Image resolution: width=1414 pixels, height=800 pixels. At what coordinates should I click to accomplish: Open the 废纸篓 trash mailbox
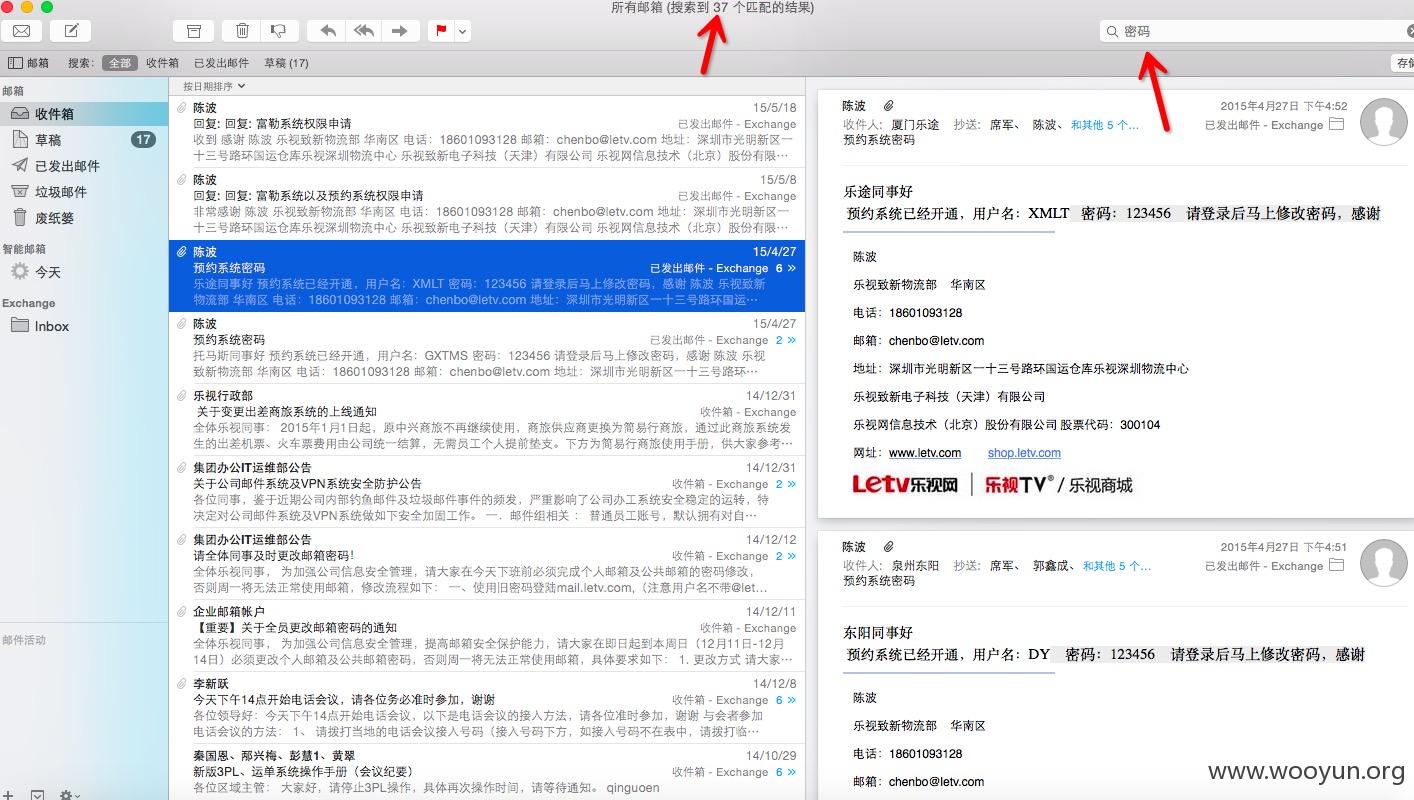[84, 218]
